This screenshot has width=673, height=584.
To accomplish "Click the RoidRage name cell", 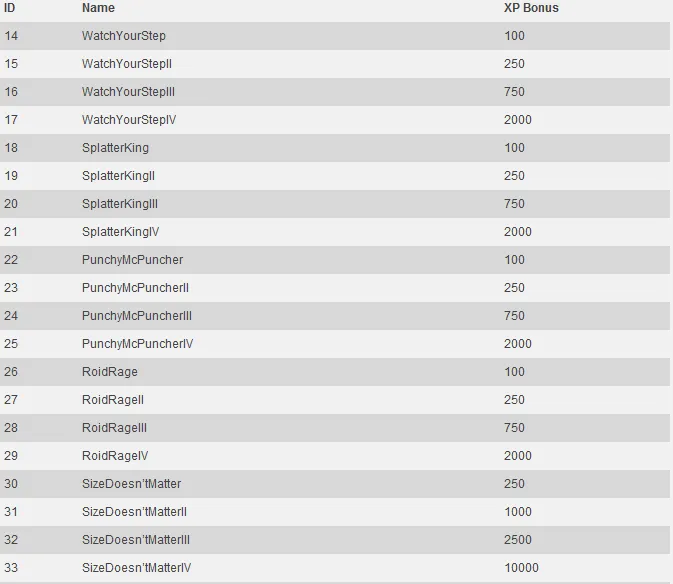I will 110,372.
